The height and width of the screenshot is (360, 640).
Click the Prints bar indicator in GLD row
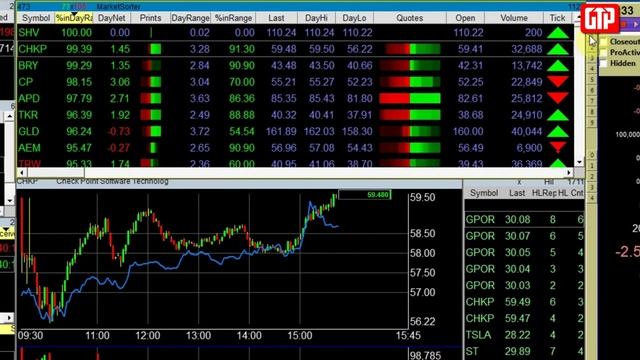click(151, 131)
